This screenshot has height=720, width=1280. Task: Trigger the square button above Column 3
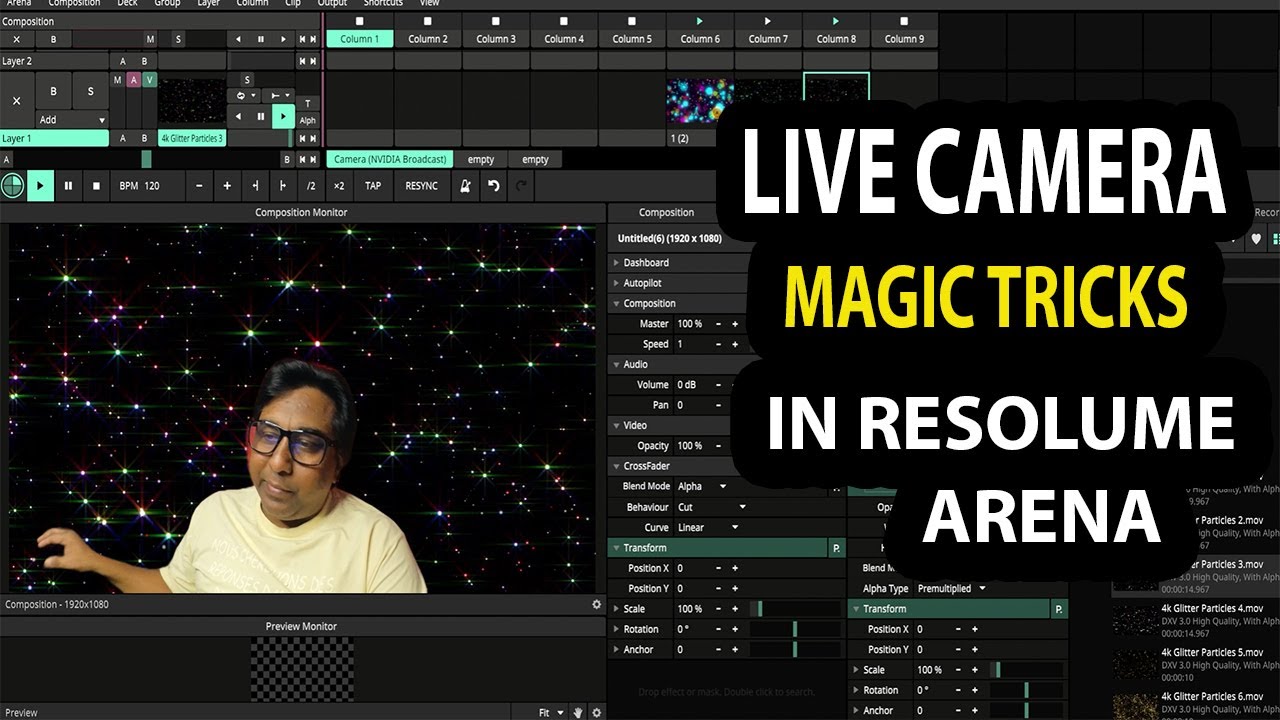(496, 20)
